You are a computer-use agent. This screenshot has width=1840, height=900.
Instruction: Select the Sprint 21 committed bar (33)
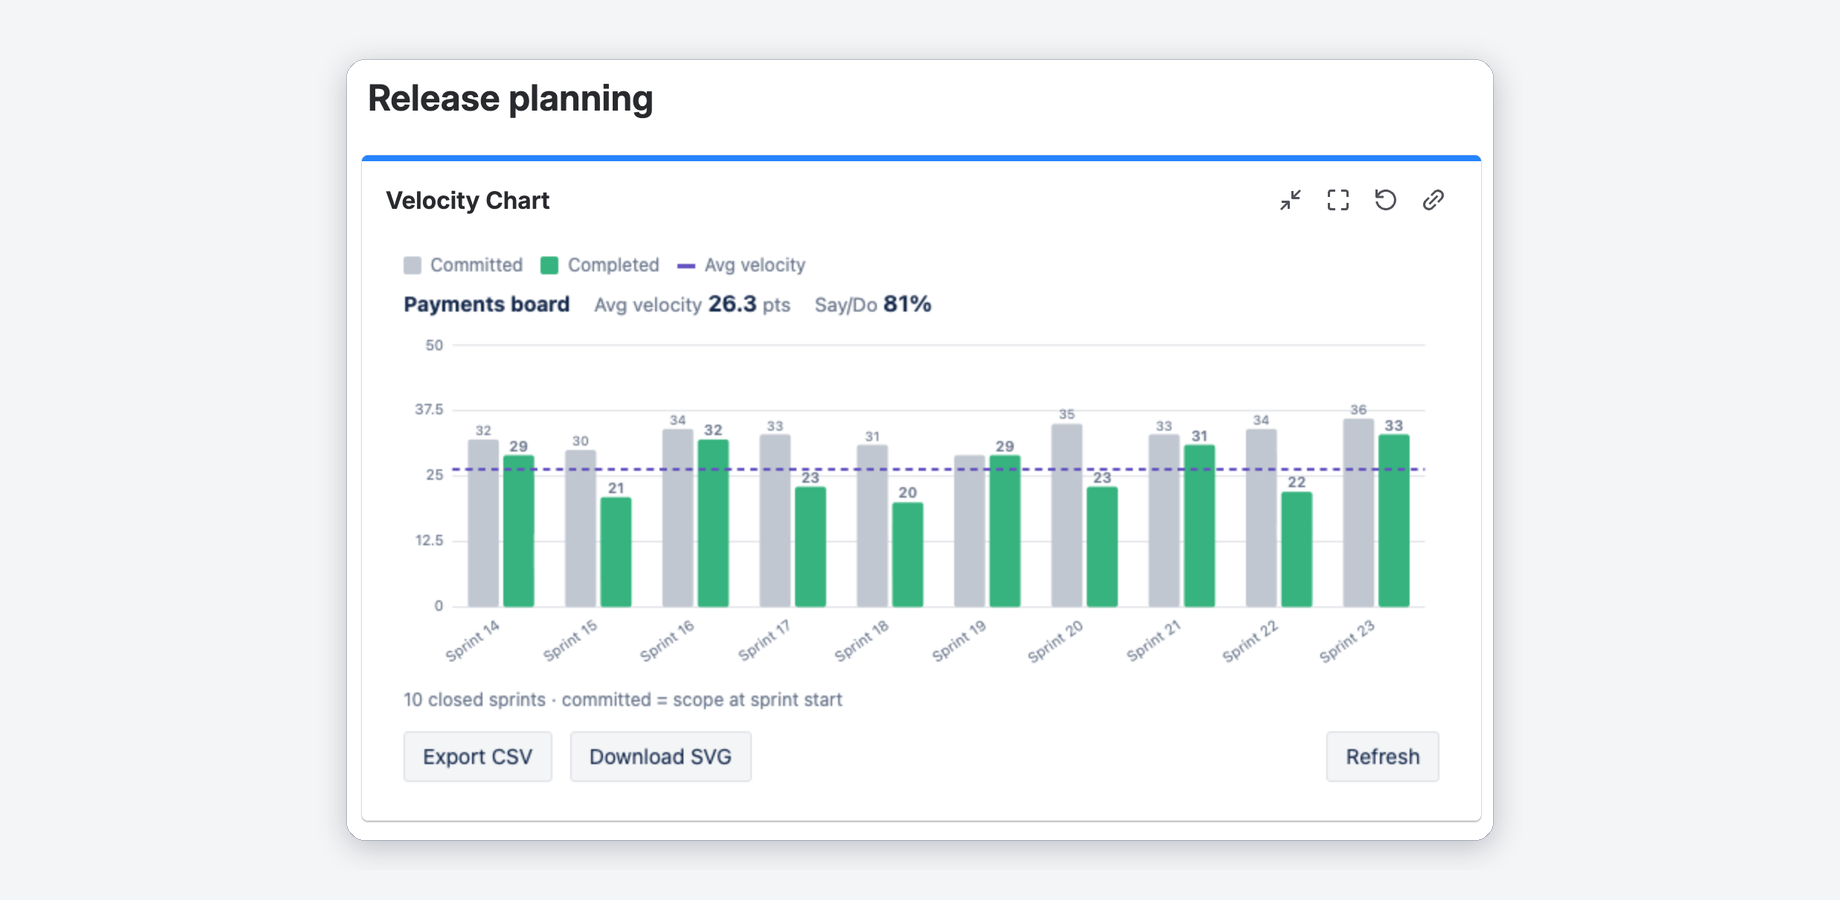coord(1164,521)
